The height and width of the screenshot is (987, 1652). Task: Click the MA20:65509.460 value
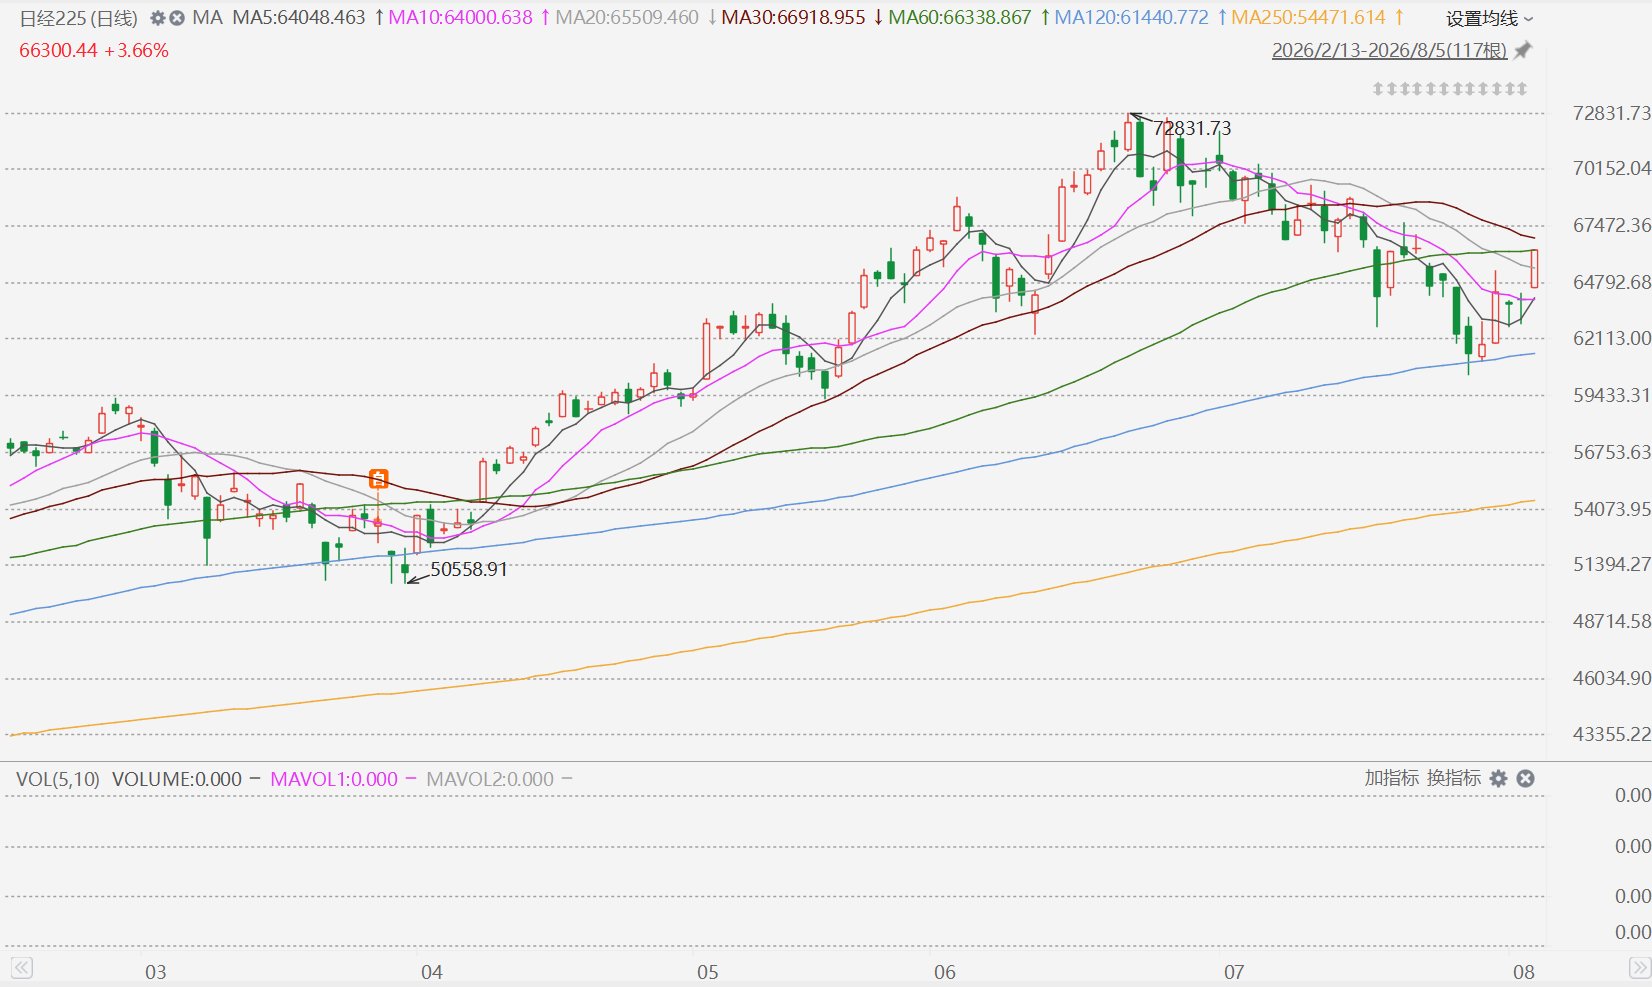627,18
